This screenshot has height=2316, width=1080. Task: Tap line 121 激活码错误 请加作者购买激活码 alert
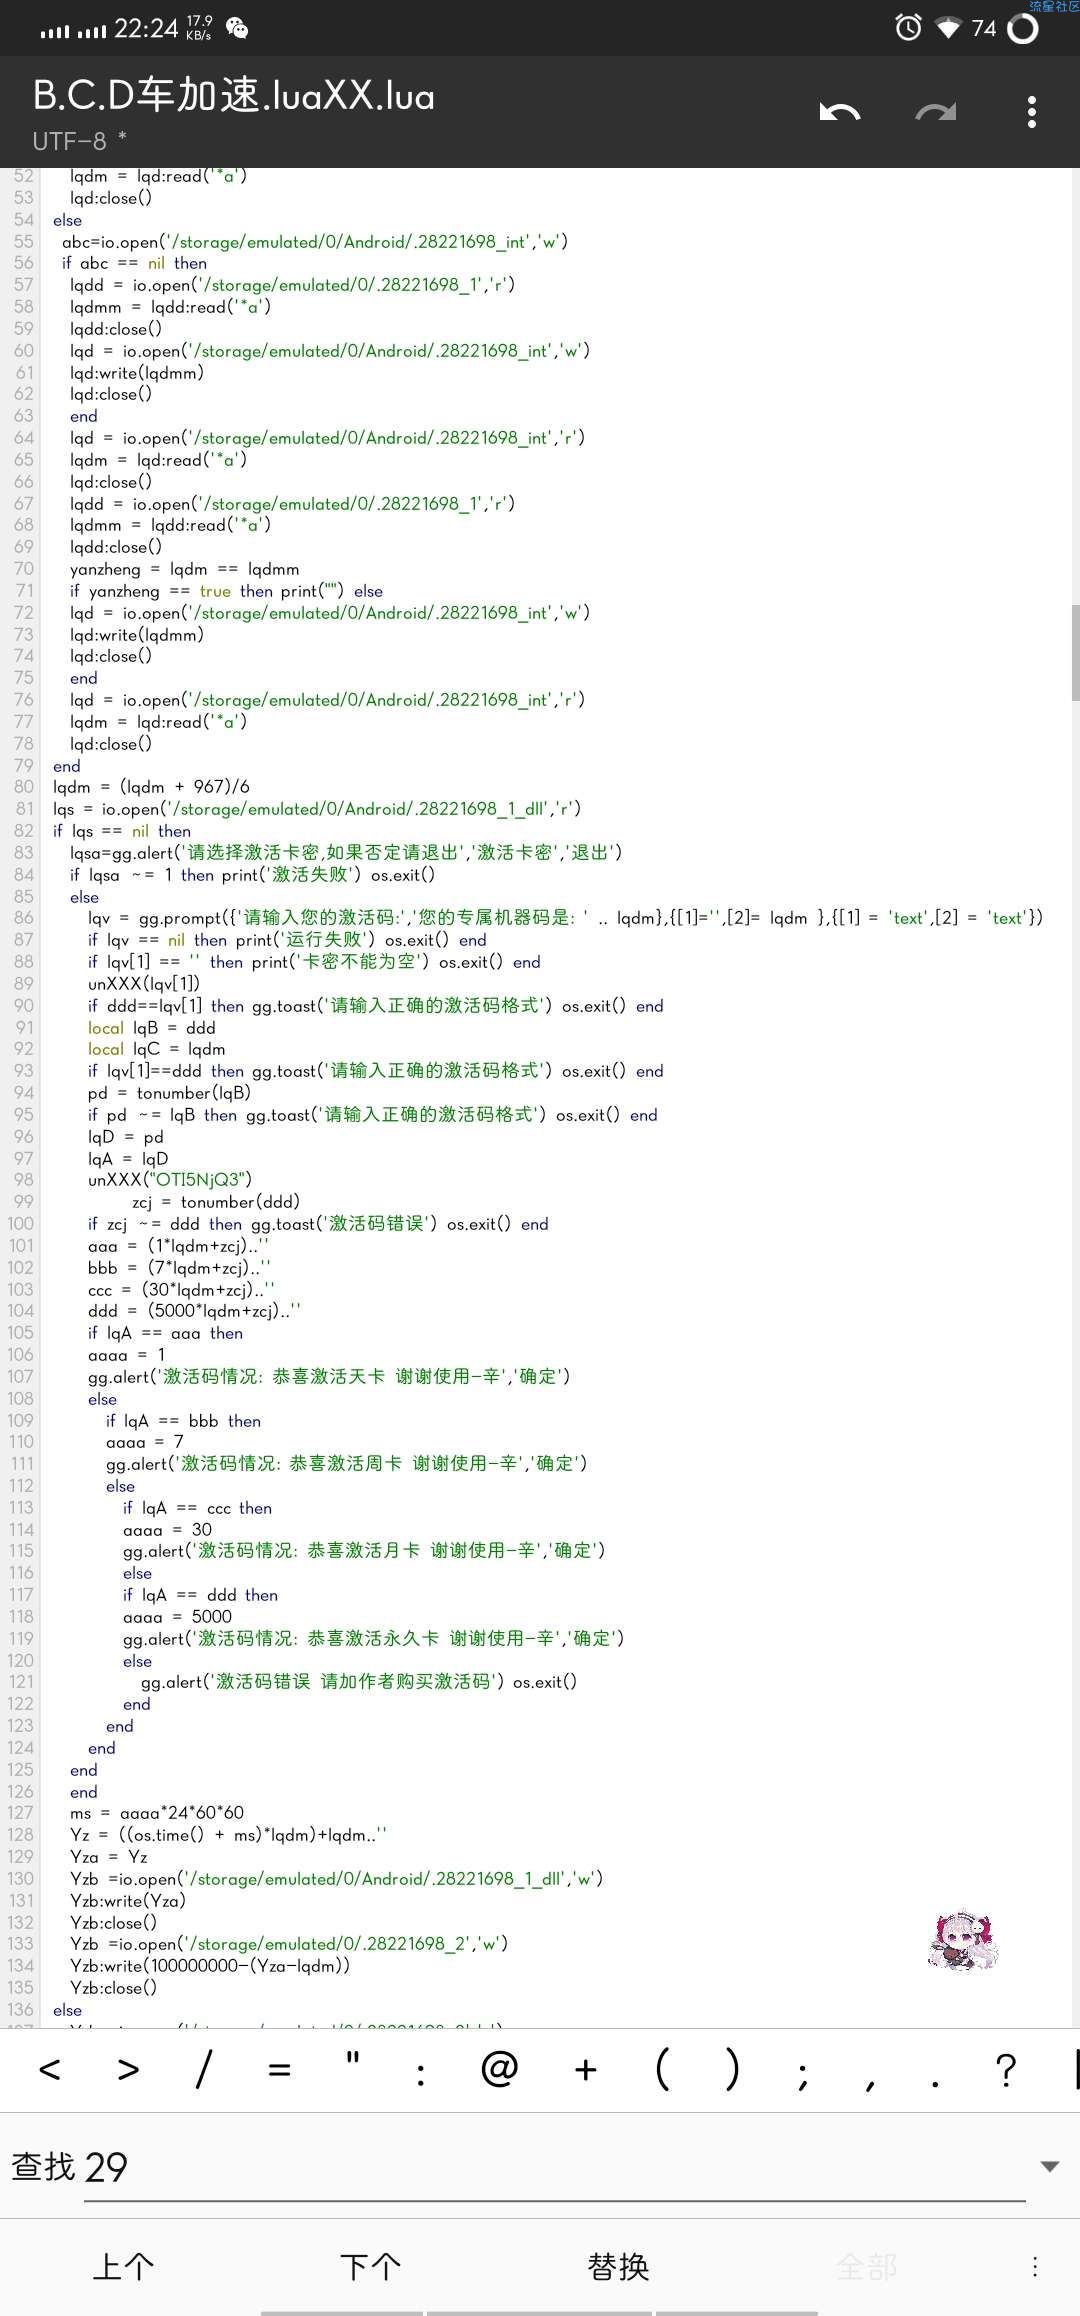click(x=359, y=1682)
